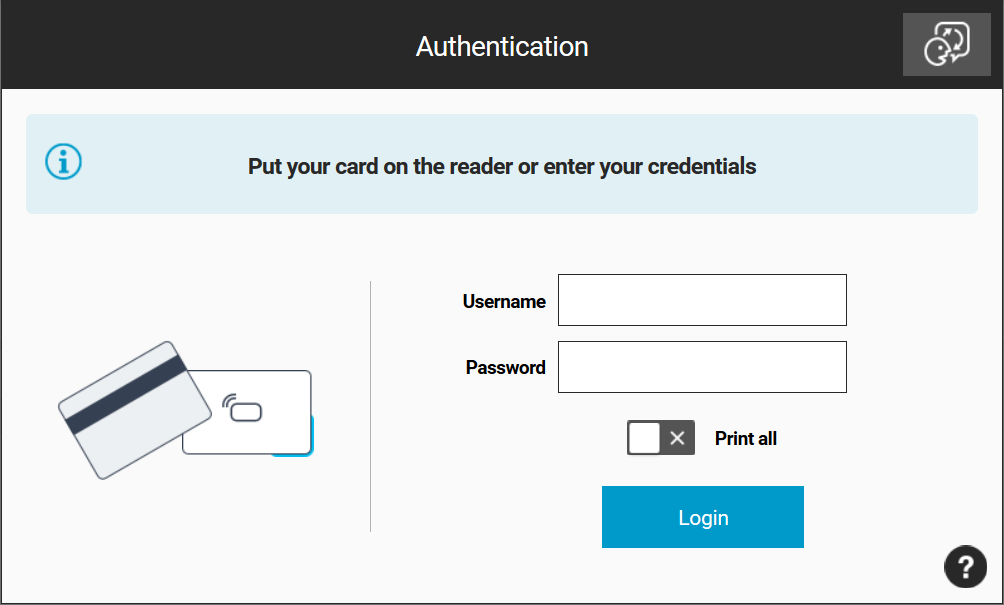
Task: Click the Print all label
Action: 746,439
